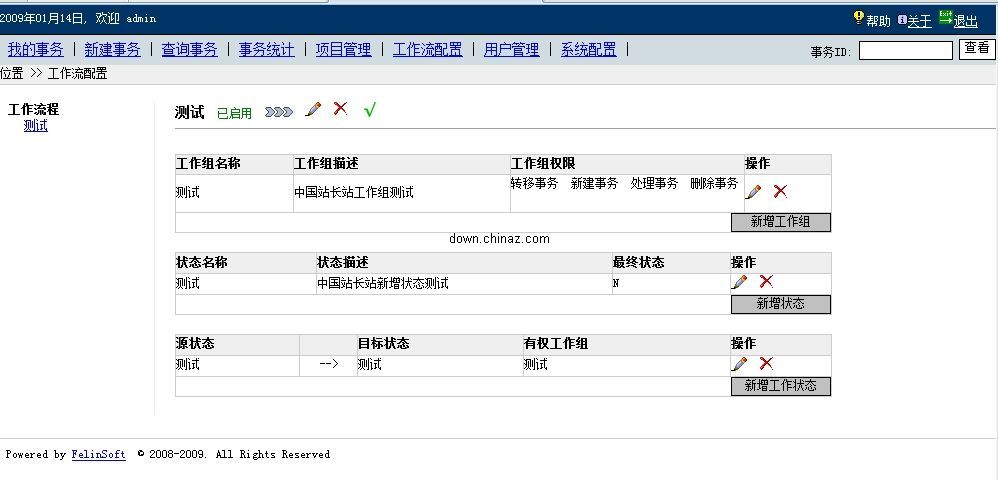Edit the 测试 --> 测试 transition row
This screenshot has height=480, width=998.
click(740, 364)
